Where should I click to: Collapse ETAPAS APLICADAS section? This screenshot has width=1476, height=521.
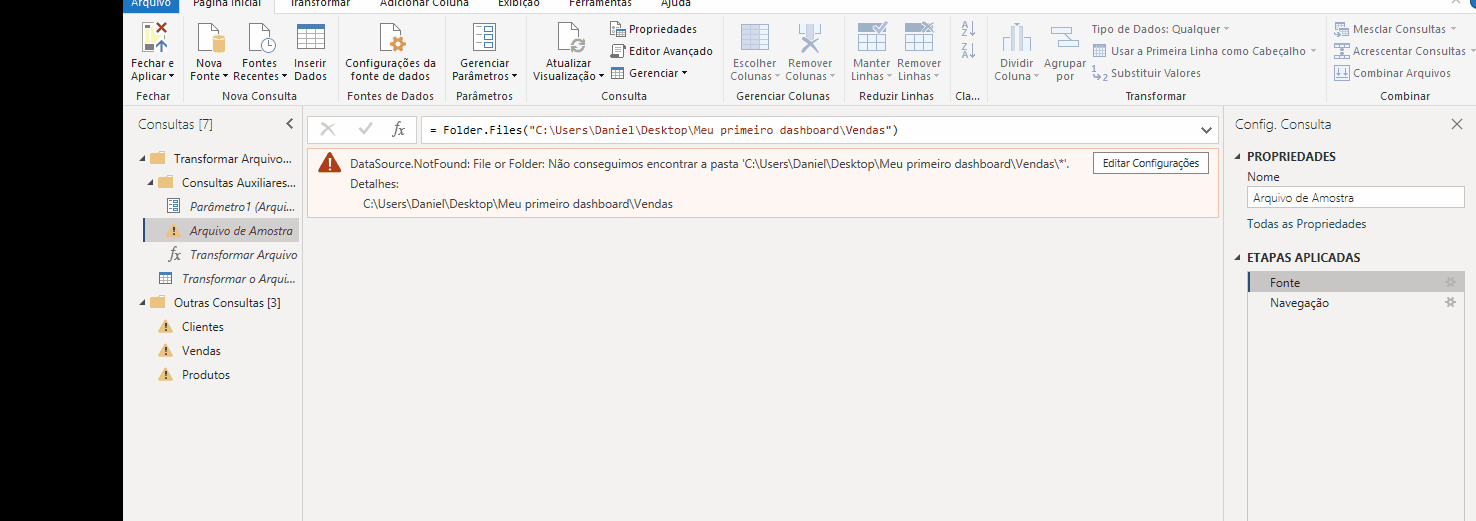[x=1239, y=258]
